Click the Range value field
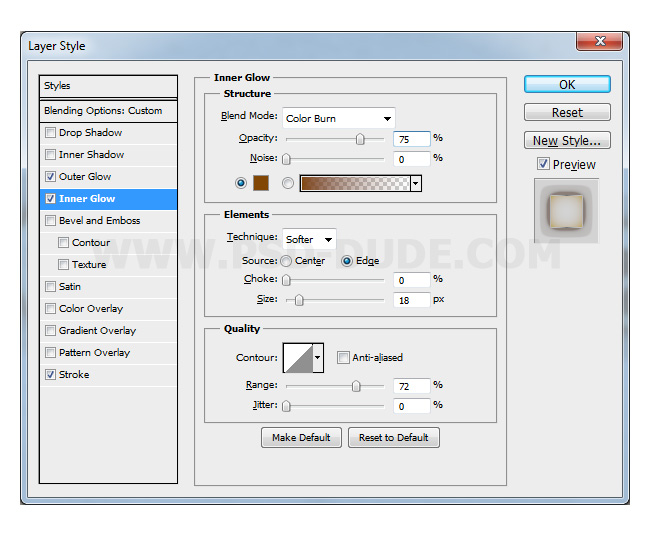650x536 pixels. coord(412,386)
